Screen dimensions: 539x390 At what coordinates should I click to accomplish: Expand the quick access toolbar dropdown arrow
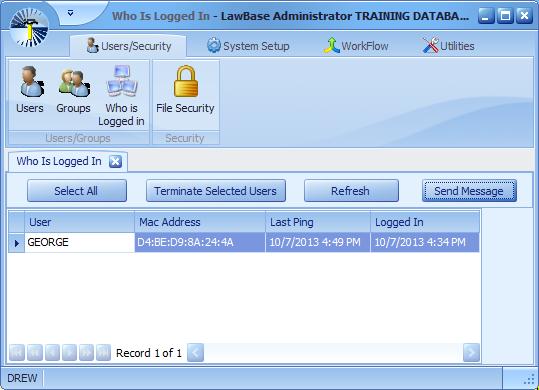click(x=70, y=13)
